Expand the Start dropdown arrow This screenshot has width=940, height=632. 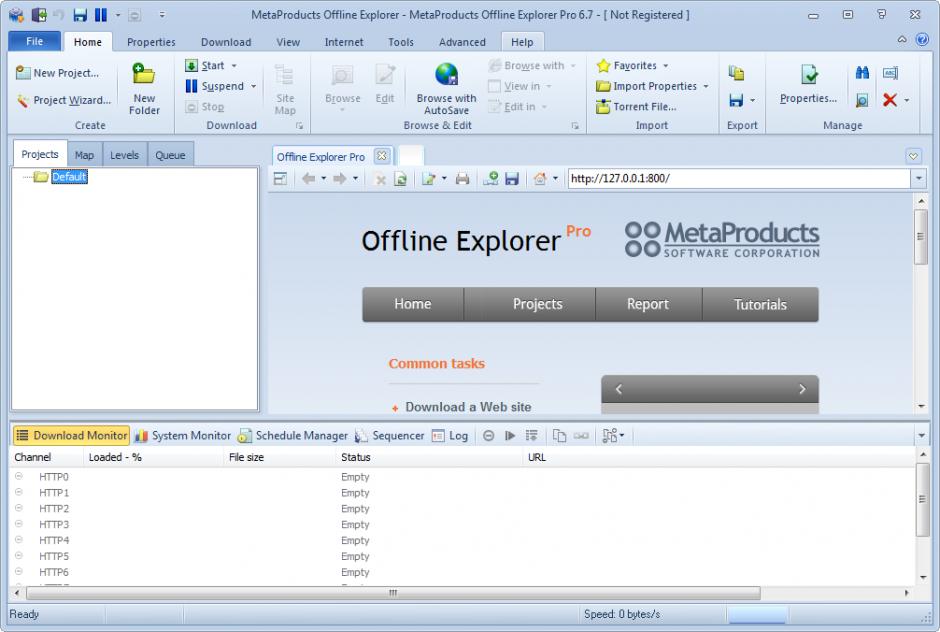[234, 66]
